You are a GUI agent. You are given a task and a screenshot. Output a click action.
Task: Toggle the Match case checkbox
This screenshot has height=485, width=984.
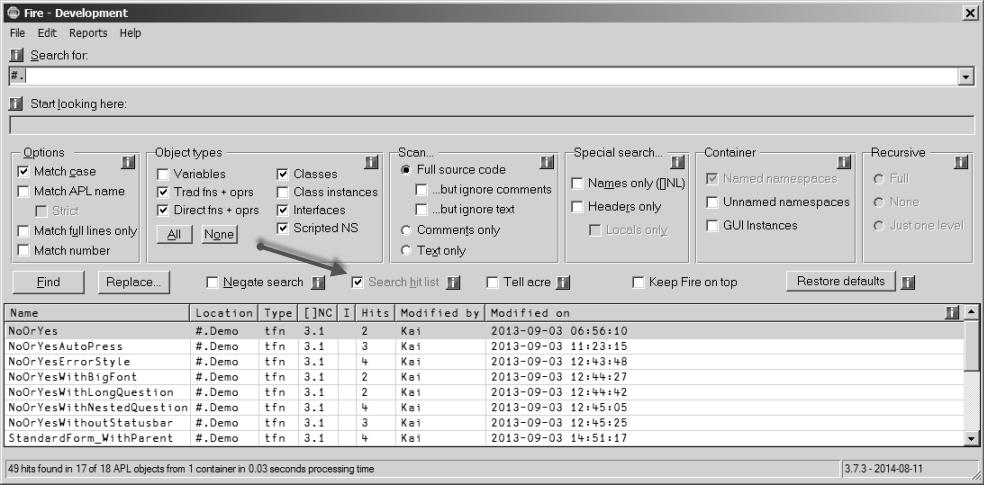click(x=23, y=171)
